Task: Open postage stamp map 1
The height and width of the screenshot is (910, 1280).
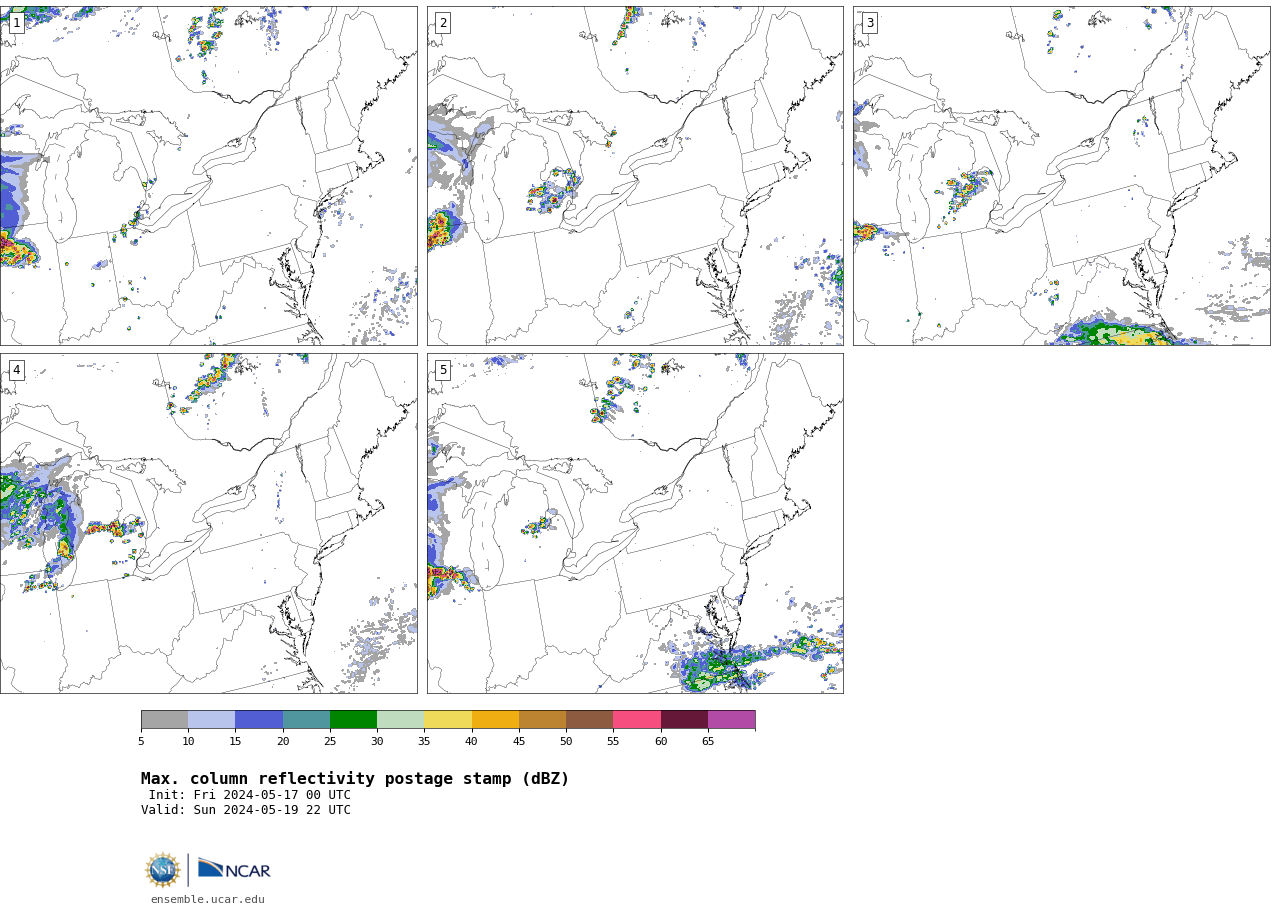Action: tap(208, 176)
